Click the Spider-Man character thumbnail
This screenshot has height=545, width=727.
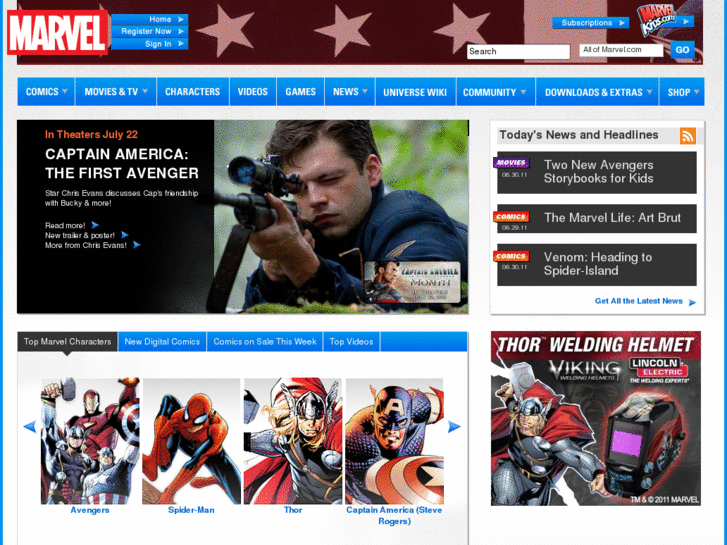191,441
